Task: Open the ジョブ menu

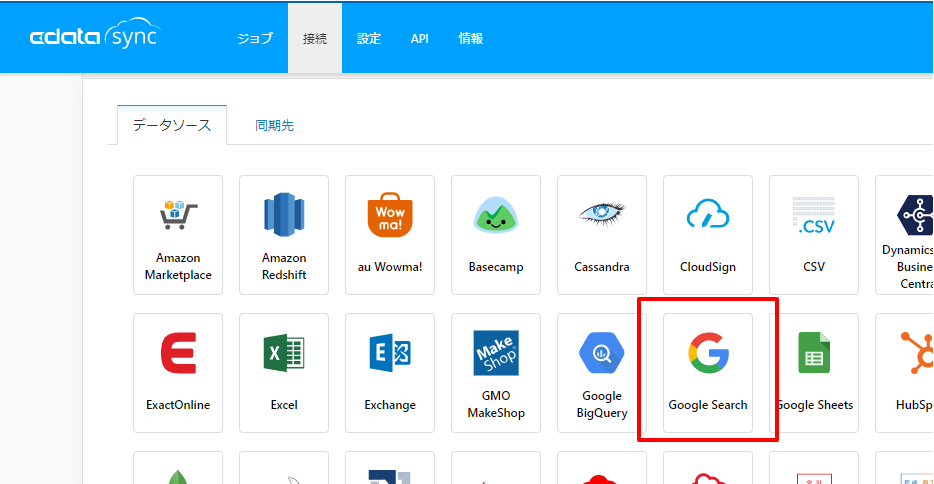Action: tap(255, 39)
